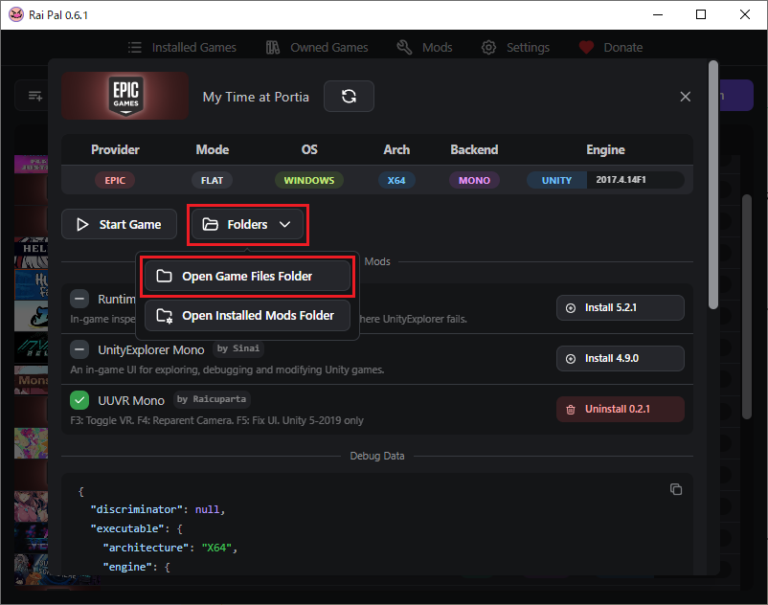768x605 pixels.
Task: Choose Open Installed Mods Folder
Action: pyautogui.click(x=247, y=315)
